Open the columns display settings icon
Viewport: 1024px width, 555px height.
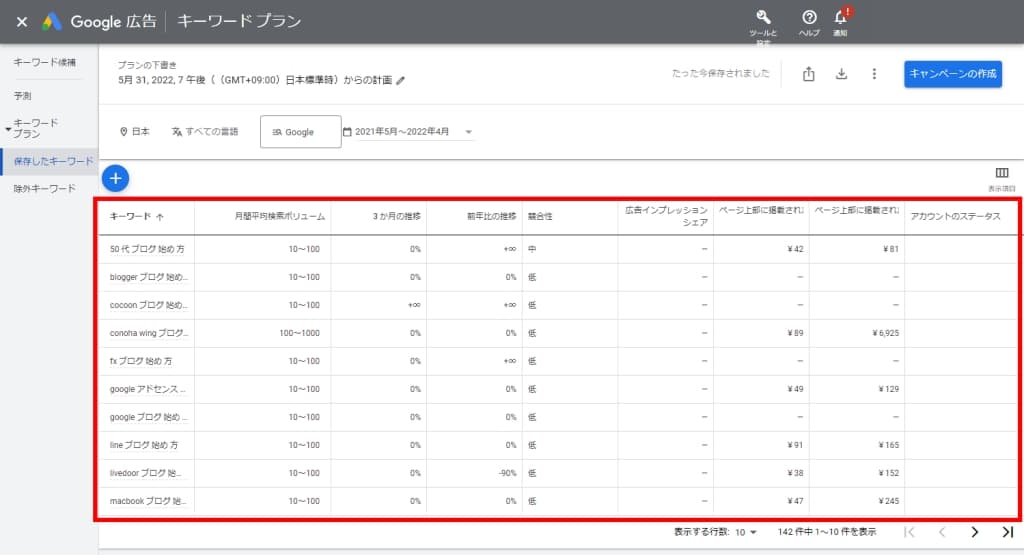point(1002,173)
